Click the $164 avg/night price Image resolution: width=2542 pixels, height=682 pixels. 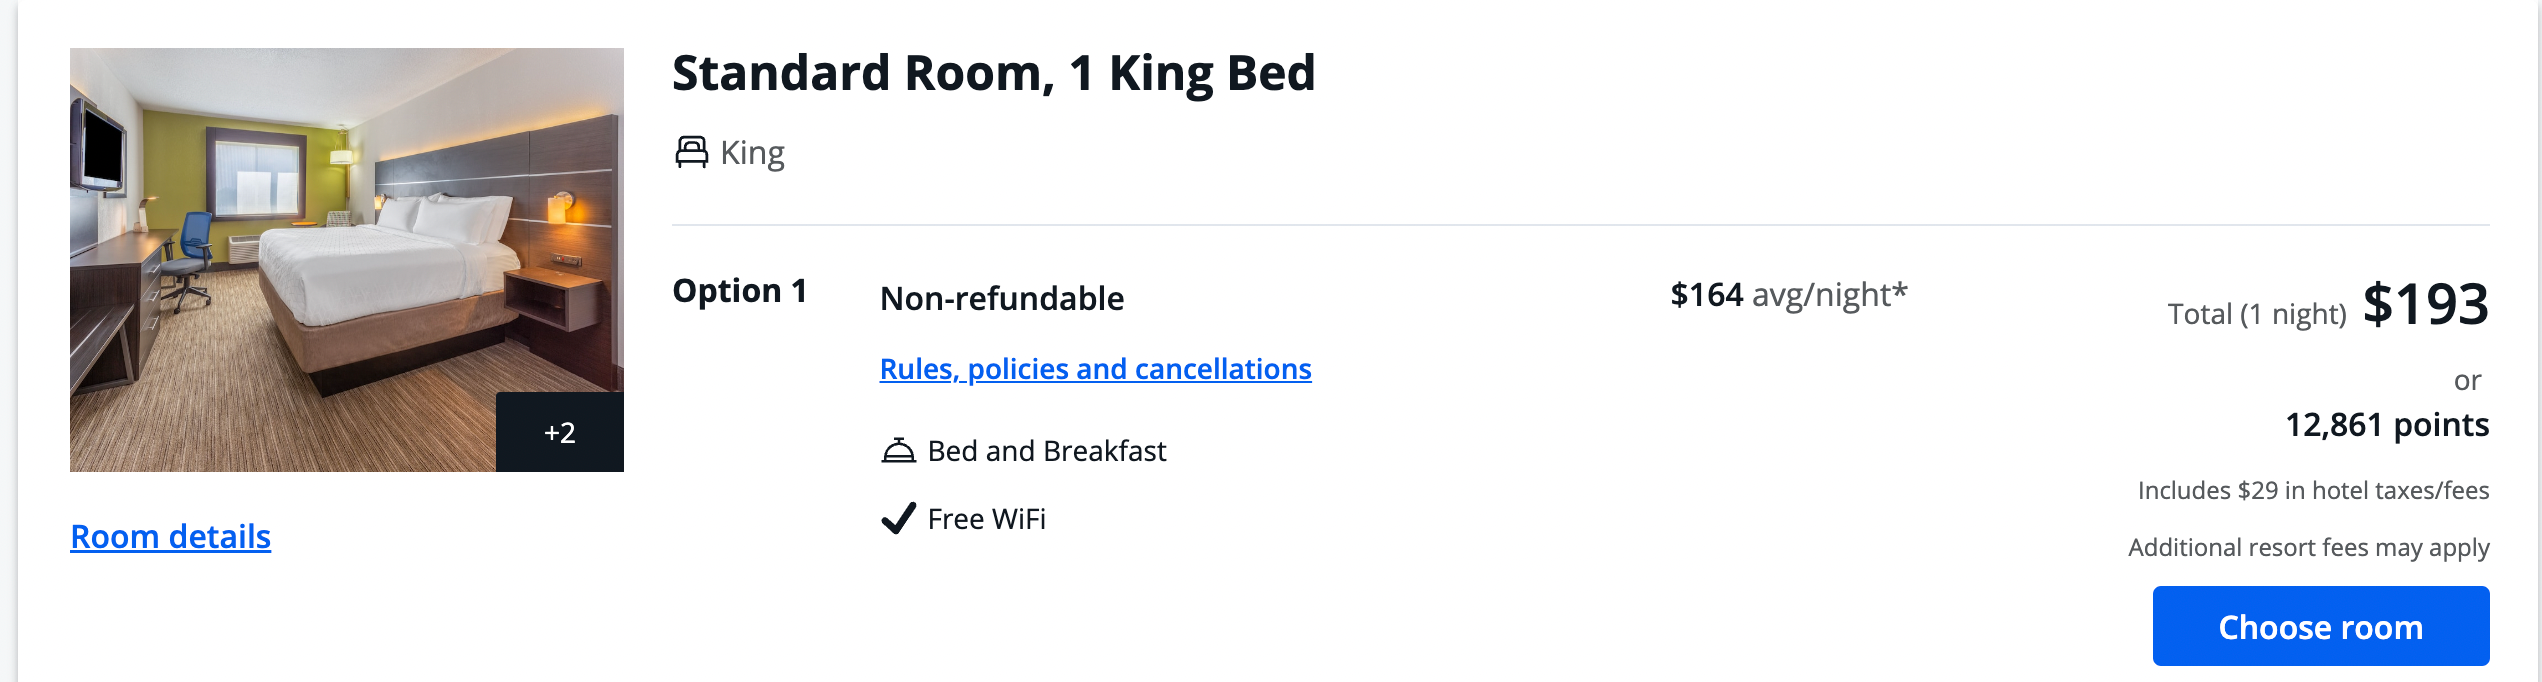tap(1786, 295)
